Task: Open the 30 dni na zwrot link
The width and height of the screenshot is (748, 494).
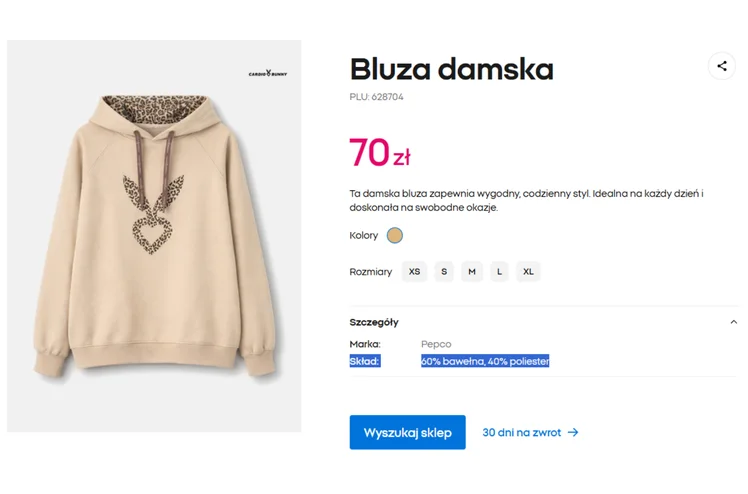Action: (x=521, y=433)
